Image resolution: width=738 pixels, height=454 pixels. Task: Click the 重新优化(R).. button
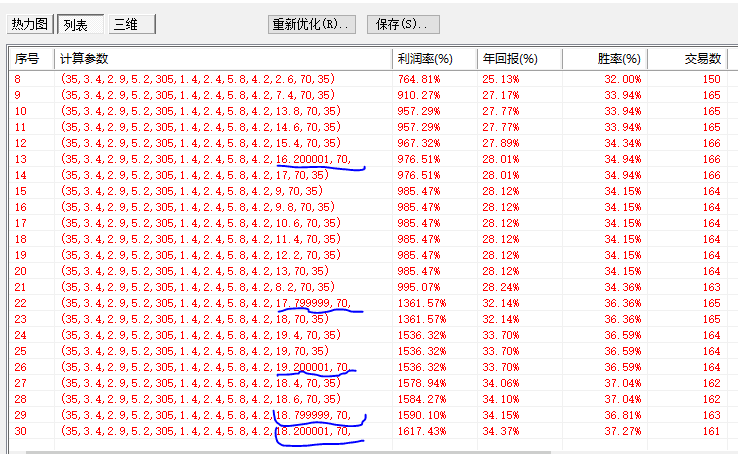pyautogui.click(x=312, y=24)
